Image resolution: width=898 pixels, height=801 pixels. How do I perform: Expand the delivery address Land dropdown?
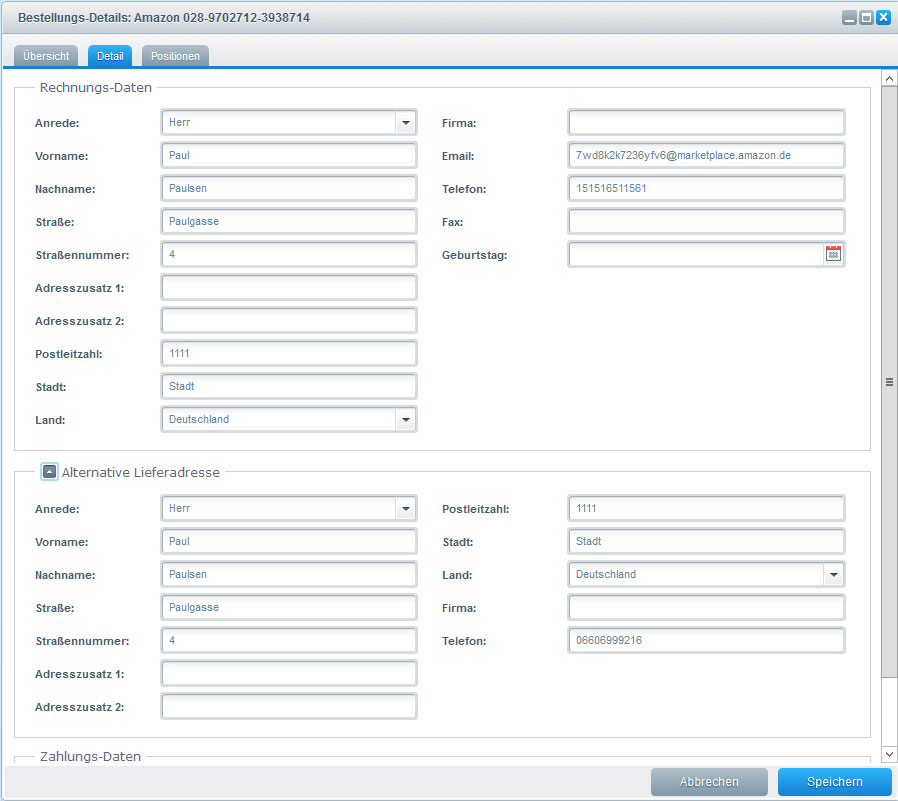833,575
